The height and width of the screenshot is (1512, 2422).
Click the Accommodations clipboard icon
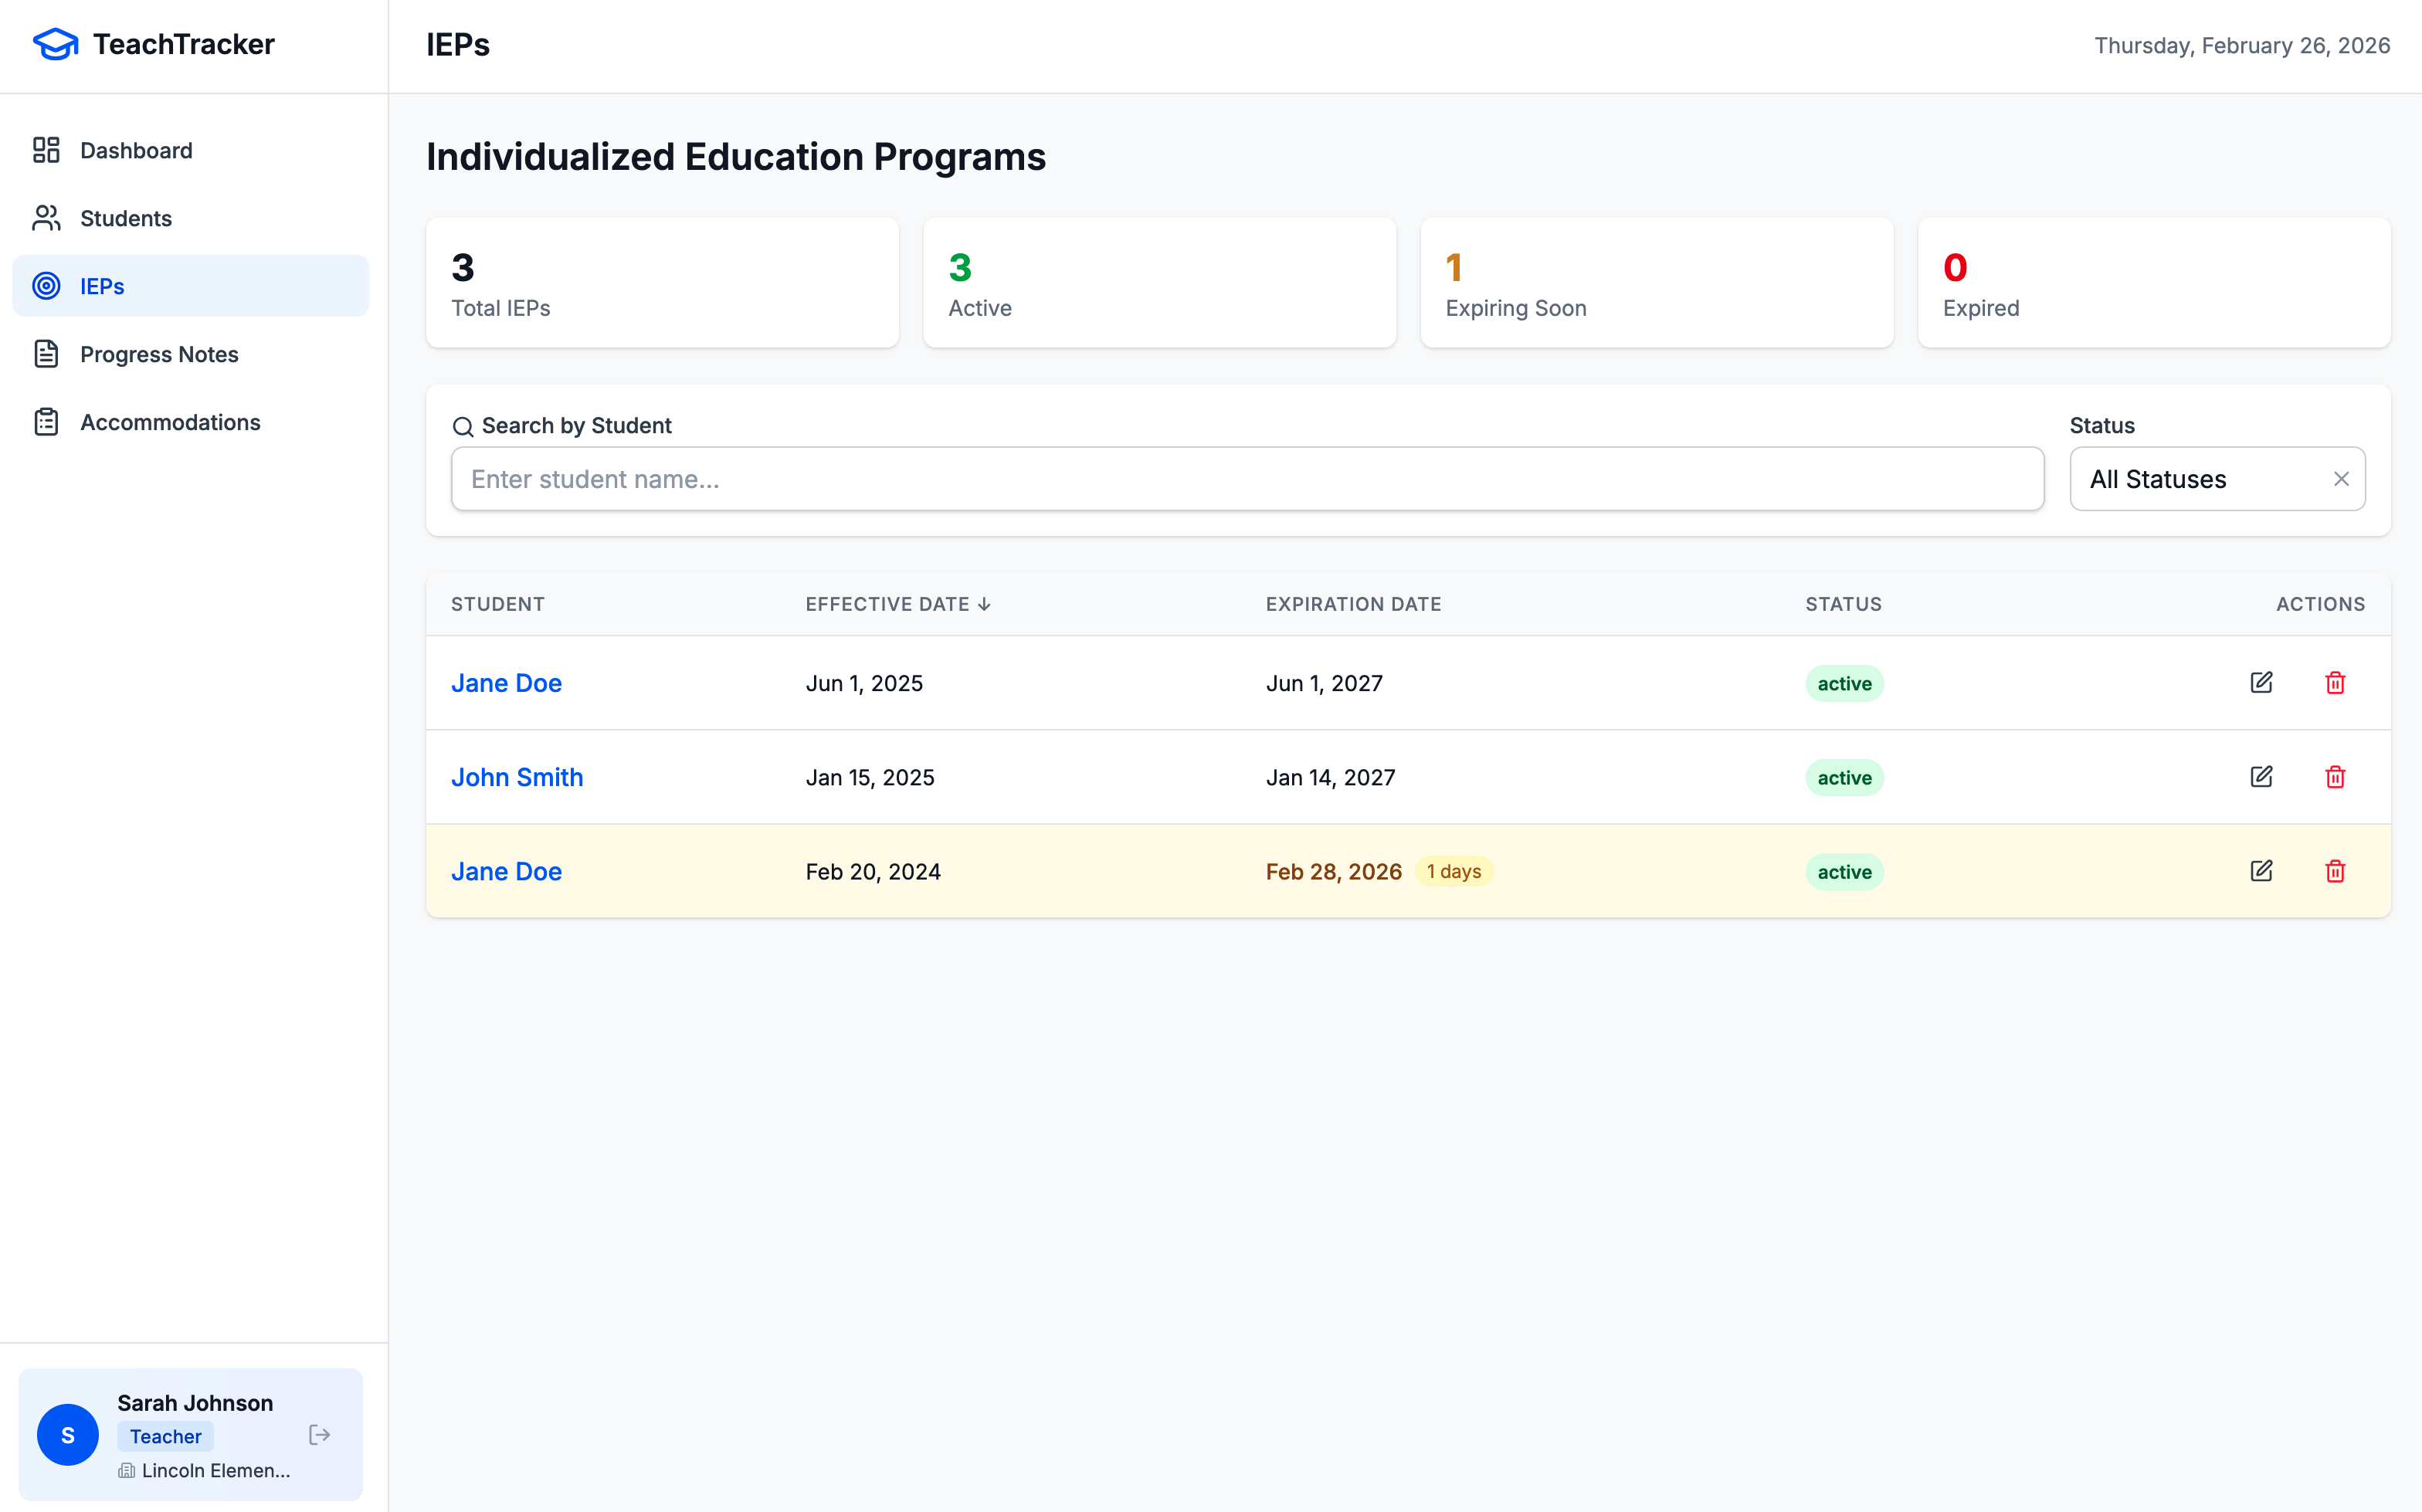46,422
